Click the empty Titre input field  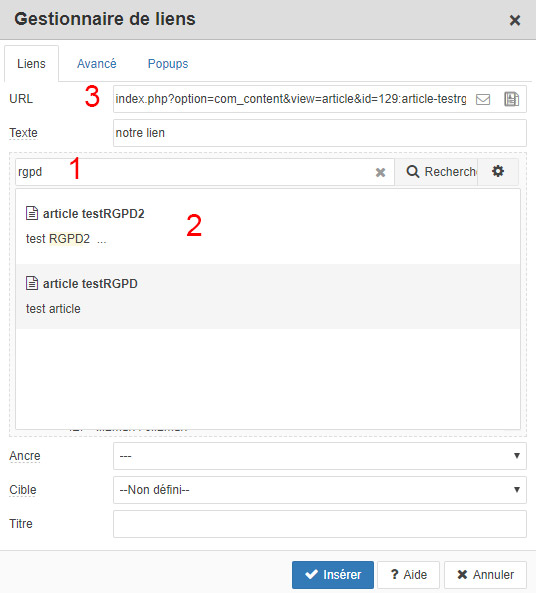(x=320, y=524)
